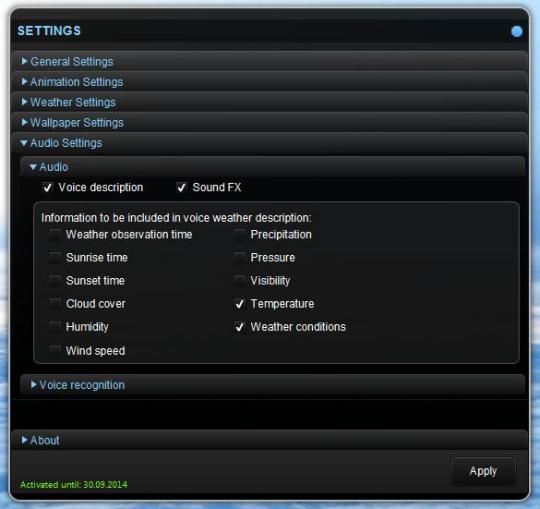540x509 pixels.
Task: Expand the Weather Settings section
Action: pyautogui.click(x=269, y=102)
